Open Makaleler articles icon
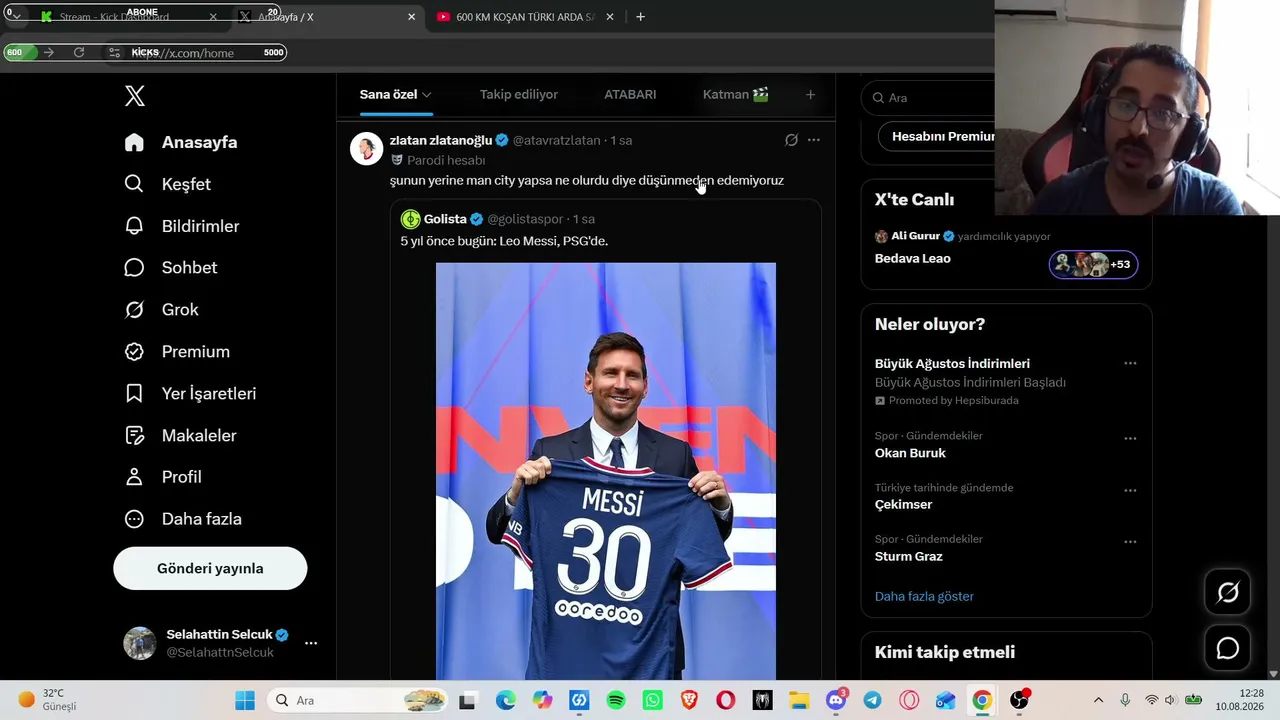The width and height of the screenshot is (1280, 720). (x=134, y=436)
